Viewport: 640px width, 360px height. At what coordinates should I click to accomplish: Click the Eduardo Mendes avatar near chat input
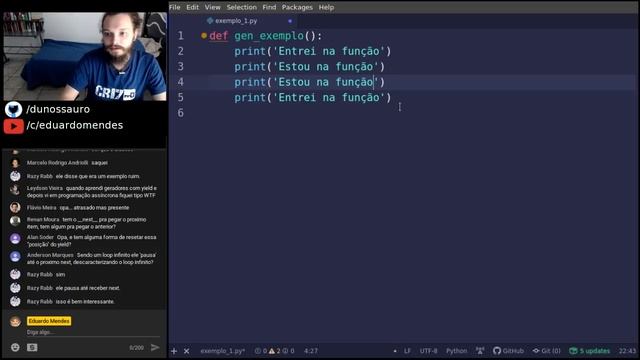pyautogui.click(x=15, y=322)
